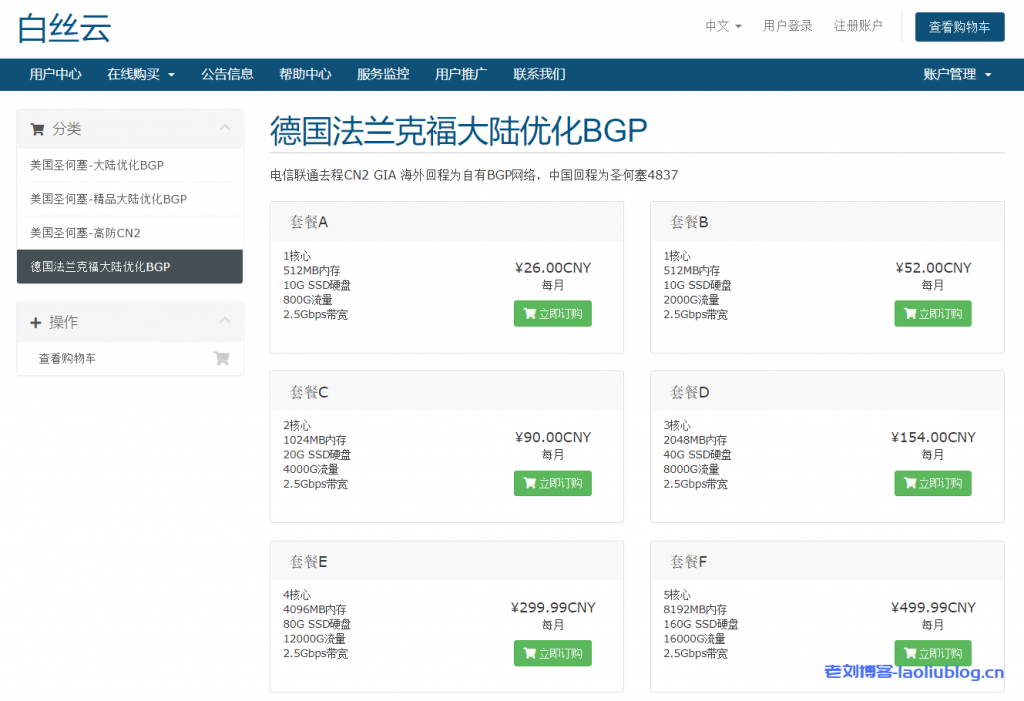The image size is (1024, 701).
Task: Open the 账户管理 dropdown menu
Action: click(956, 74)
